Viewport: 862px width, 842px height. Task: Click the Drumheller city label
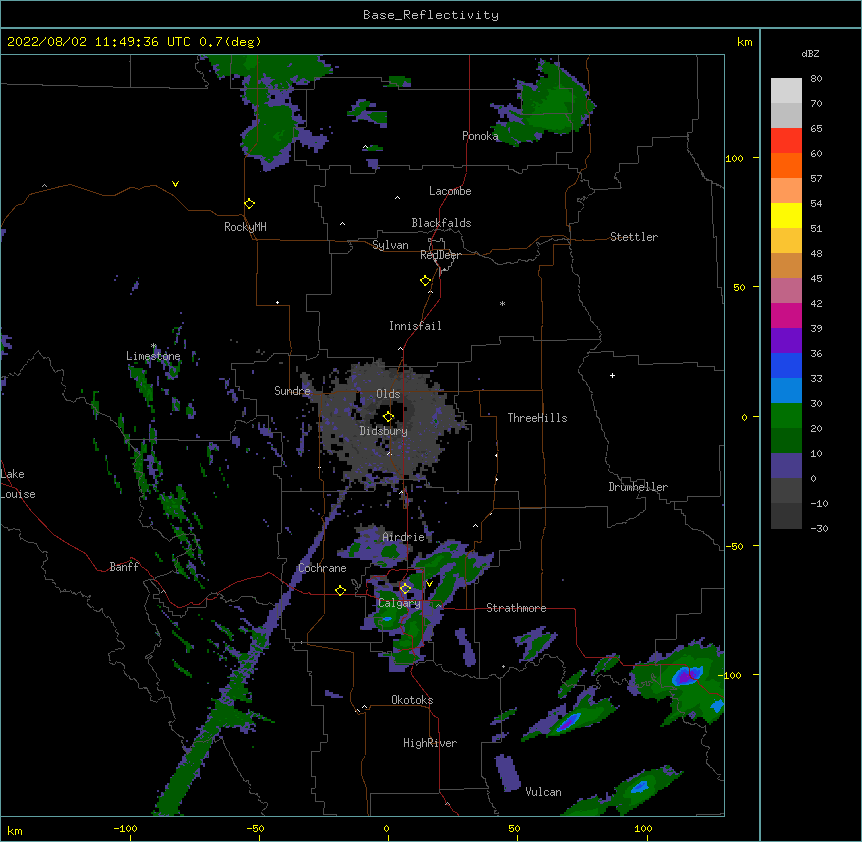(638, 487)
